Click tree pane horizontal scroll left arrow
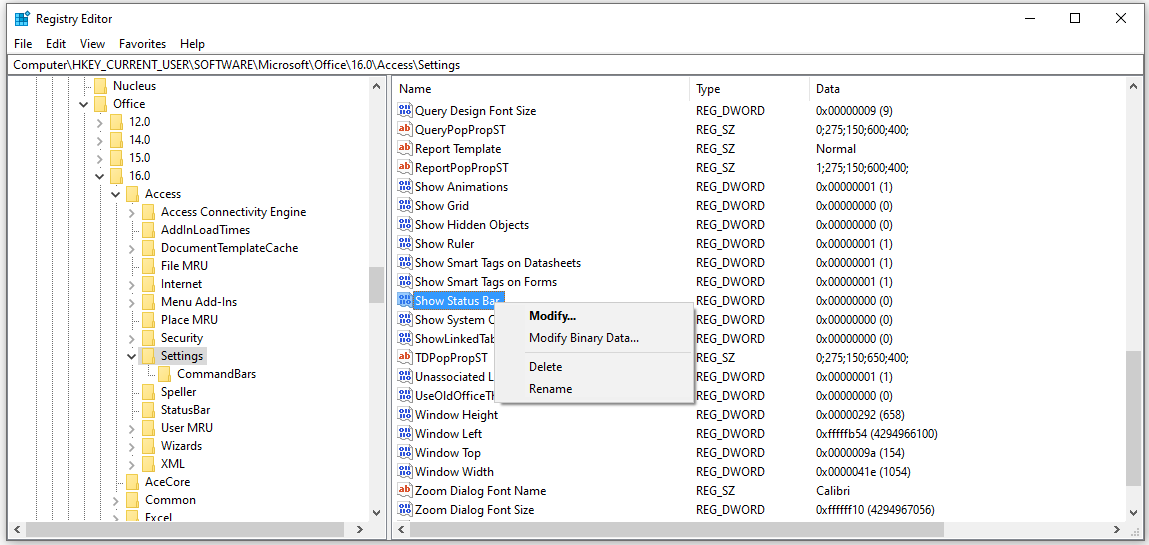 [x=18, y=529]
